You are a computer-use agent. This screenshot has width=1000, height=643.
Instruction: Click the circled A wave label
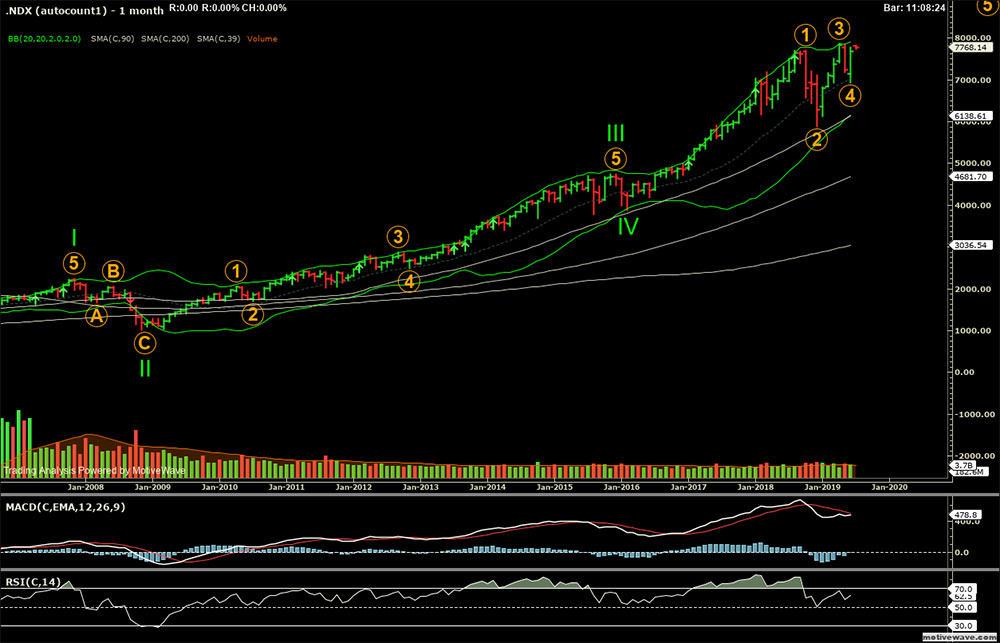tap(96, 316)
